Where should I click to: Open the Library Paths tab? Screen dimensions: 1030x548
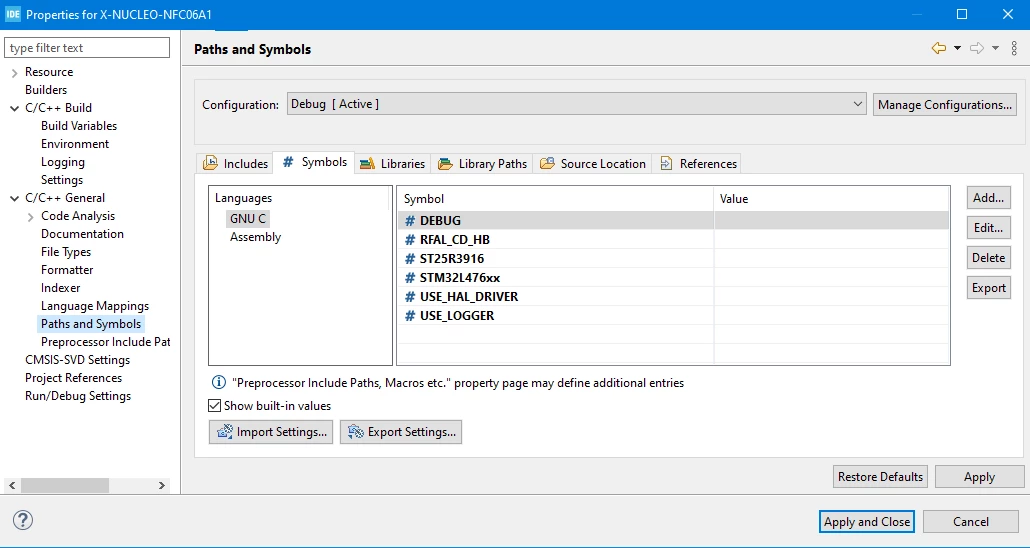482,164
